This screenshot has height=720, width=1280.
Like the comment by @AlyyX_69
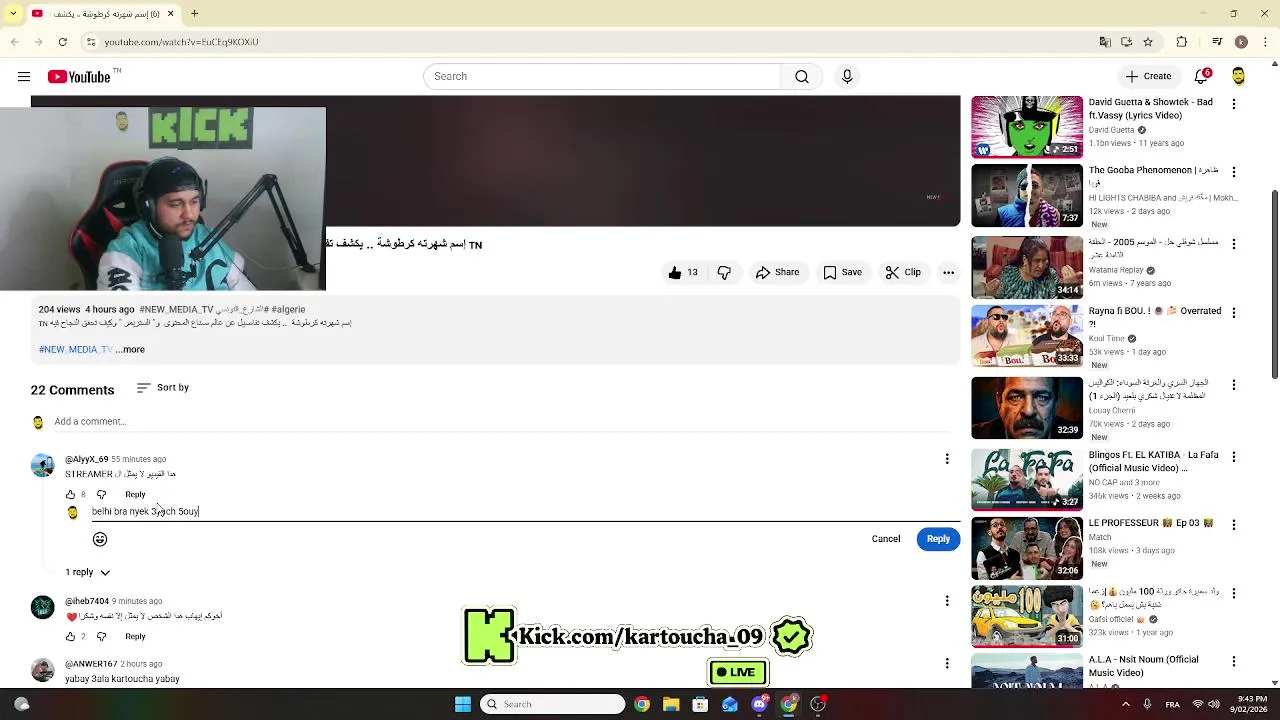(x=70, y=495)
